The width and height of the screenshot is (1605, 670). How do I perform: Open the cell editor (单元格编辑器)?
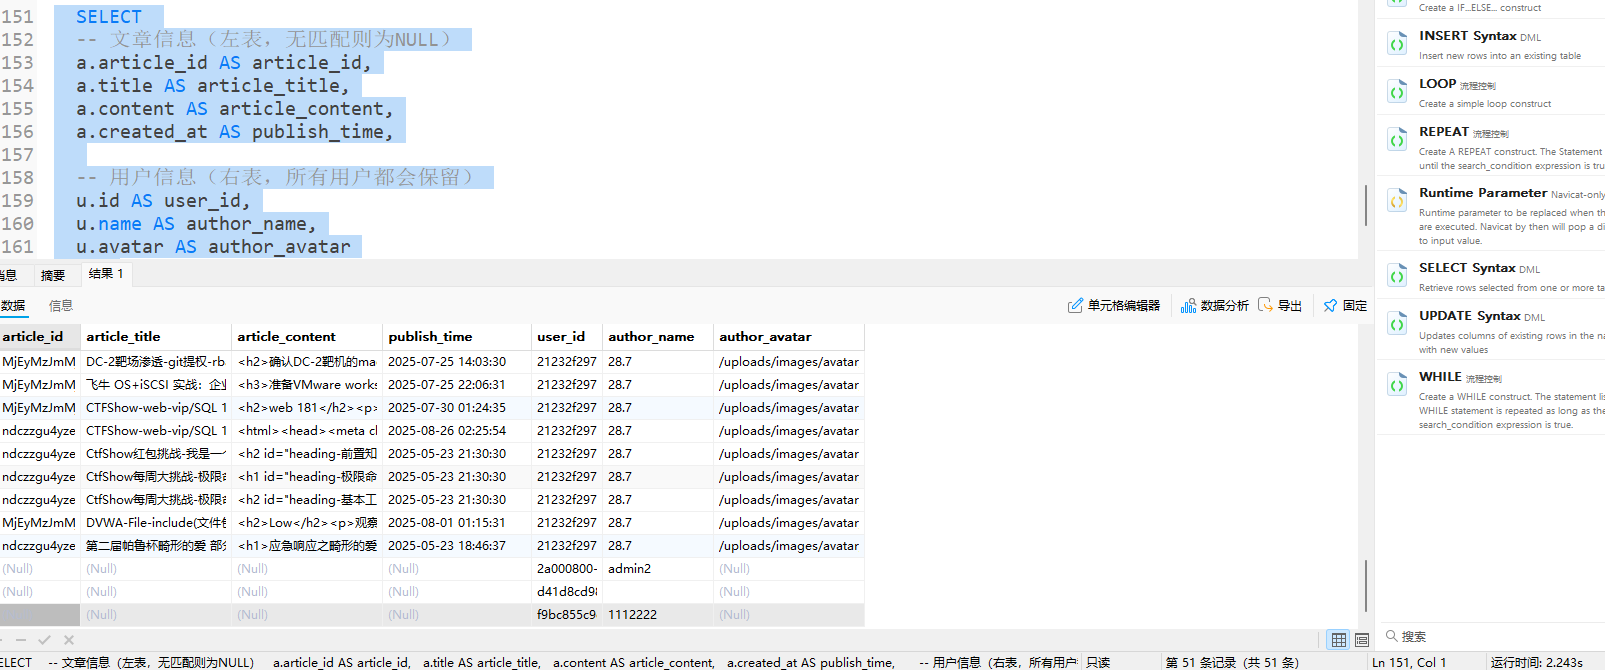coord(1113,306)
